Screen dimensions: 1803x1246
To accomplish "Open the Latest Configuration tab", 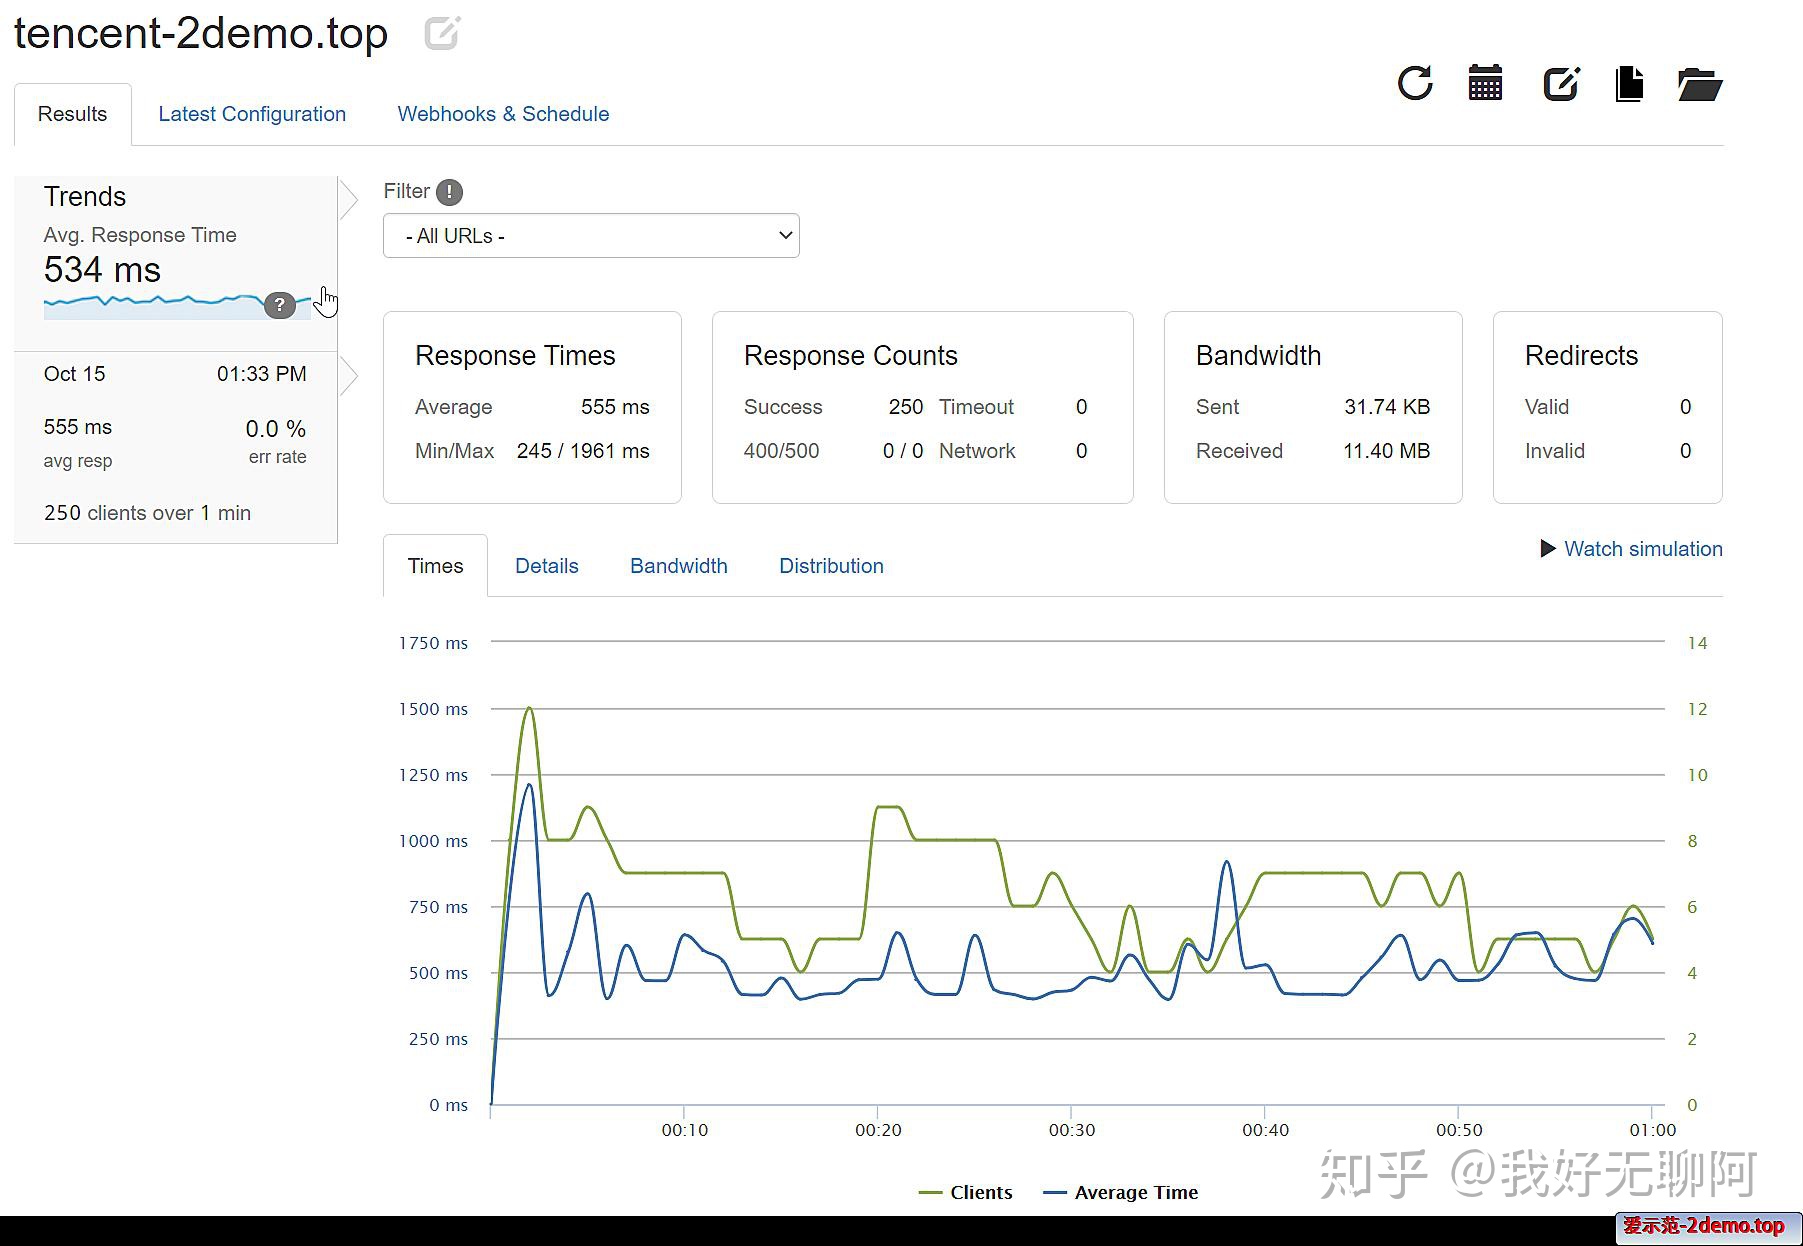I will [252, 114].
